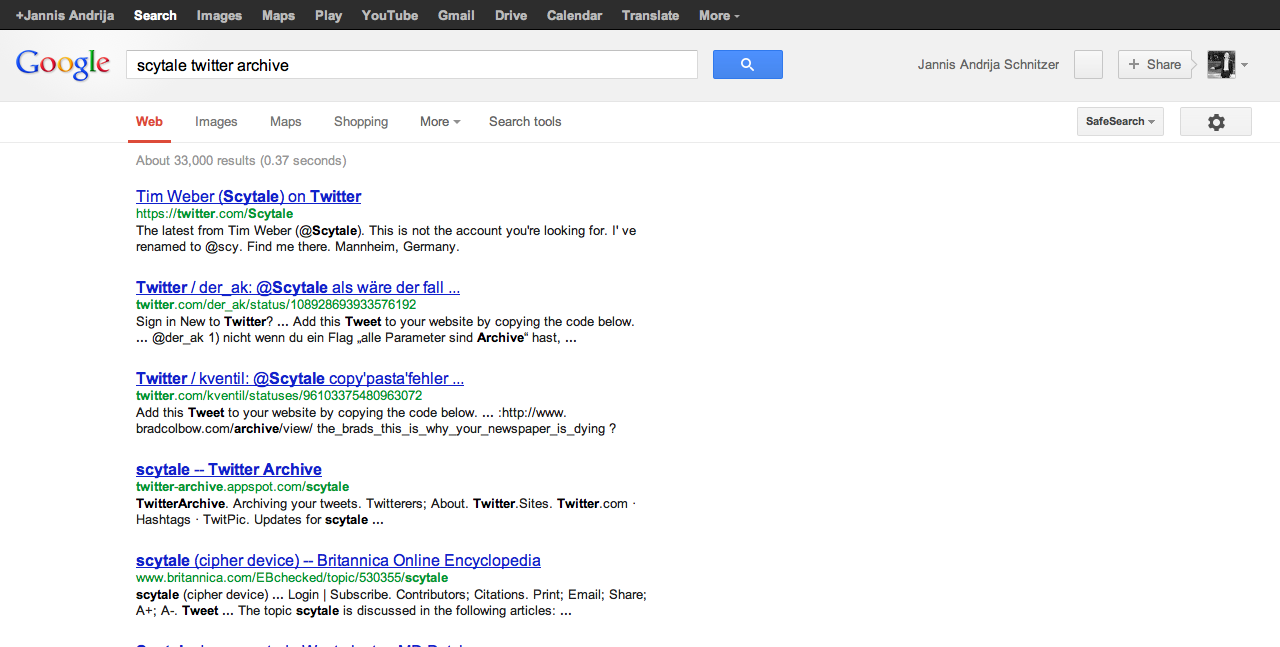Click the 'About 33,000 results' text
This screenshot has height=647, width=1280.
click(241, 160)
